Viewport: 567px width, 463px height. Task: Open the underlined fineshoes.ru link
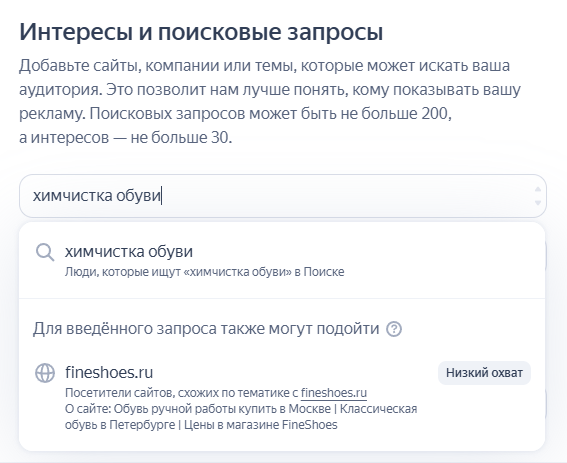click(334, 393)
